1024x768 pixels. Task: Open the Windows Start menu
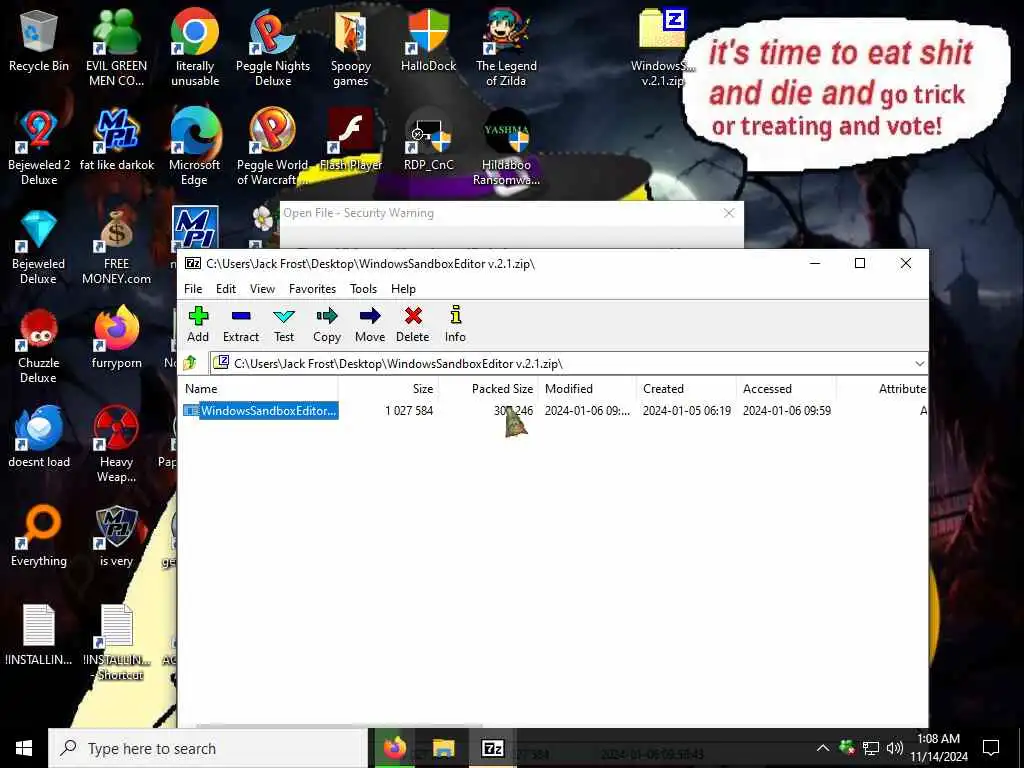[x=24, y=748]
